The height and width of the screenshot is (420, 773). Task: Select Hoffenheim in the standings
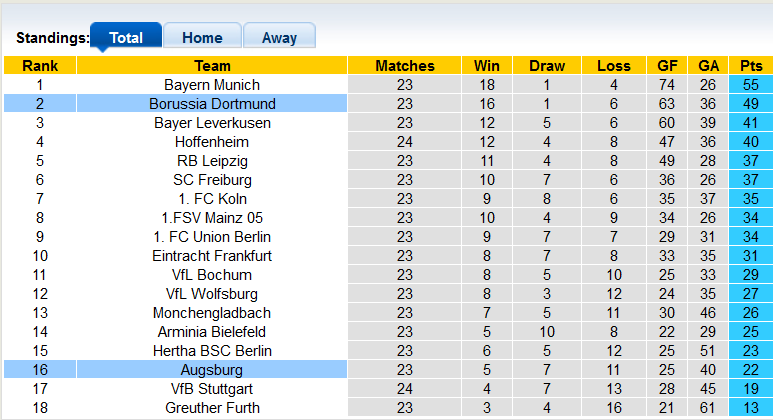click(x=212, y=142)
